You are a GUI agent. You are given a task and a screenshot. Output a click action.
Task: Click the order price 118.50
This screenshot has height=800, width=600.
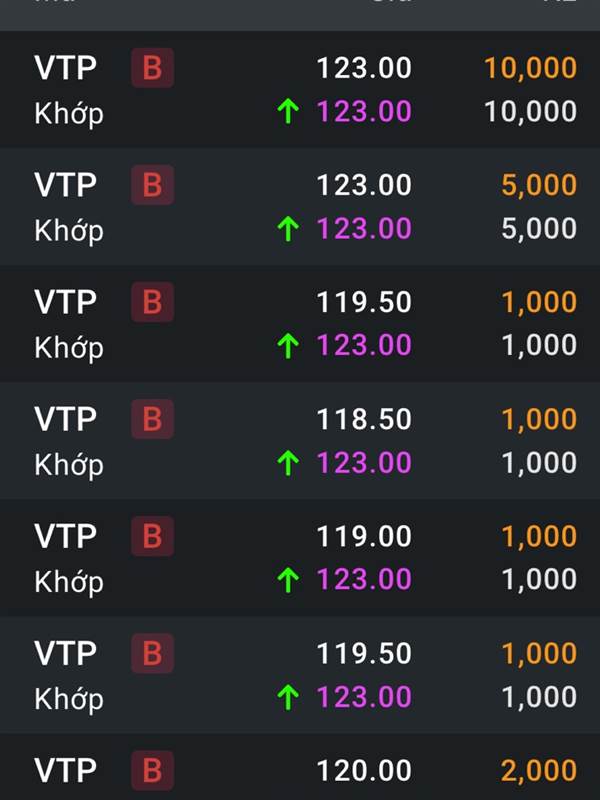point(364,419)
